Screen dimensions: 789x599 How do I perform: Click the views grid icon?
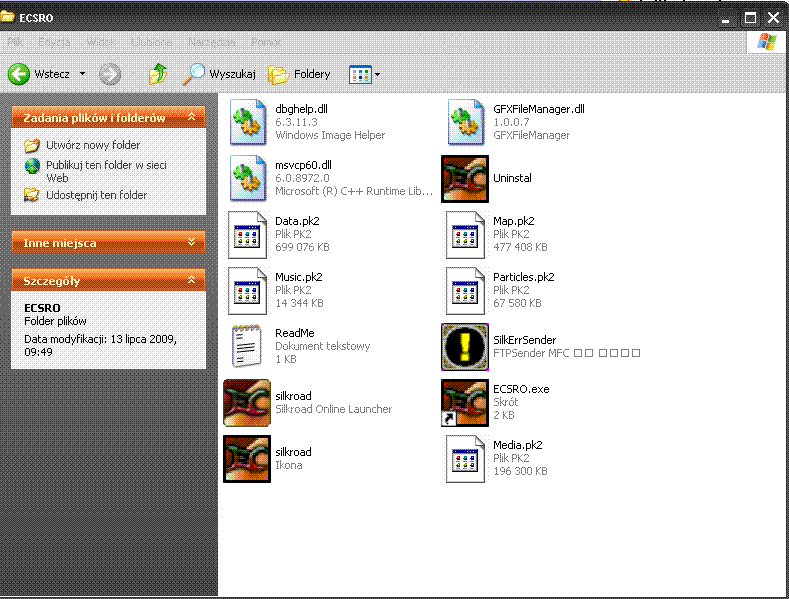[360, 74]
